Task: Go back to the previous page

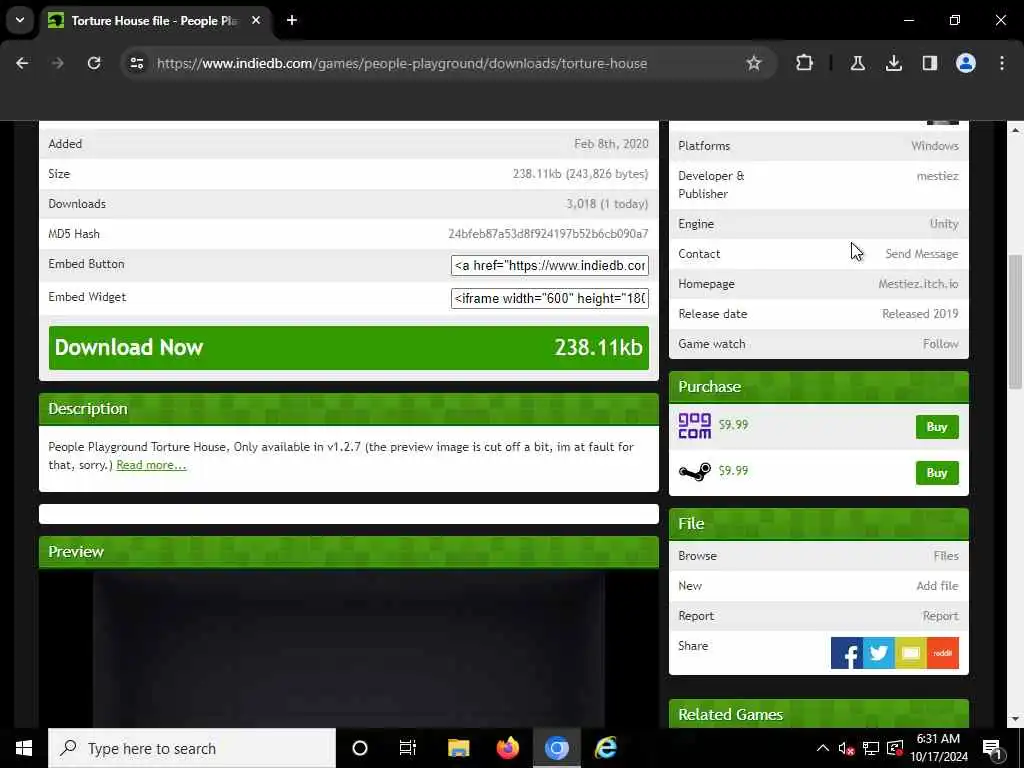Action: pyautogui.click(x=22, y=63)
